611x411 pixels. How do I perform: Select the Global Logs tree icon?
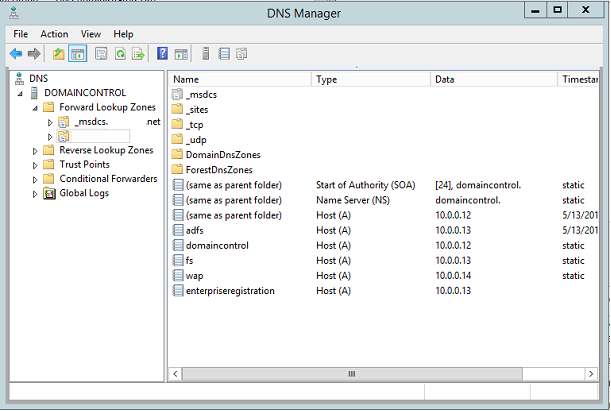pos(48,193)
